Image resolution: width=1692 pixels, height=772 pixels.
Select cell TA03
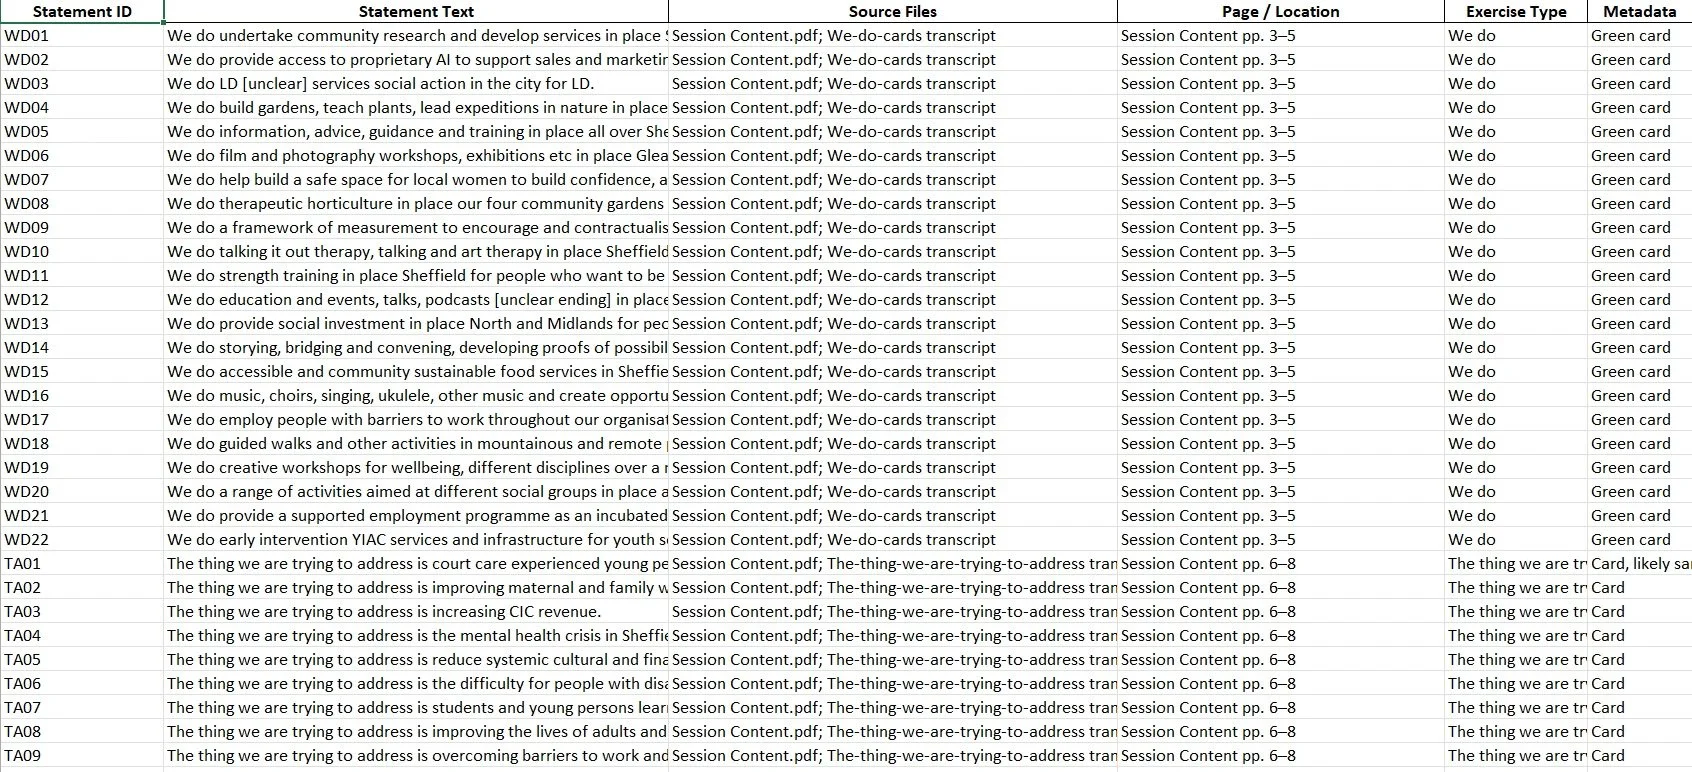point(82,611)
